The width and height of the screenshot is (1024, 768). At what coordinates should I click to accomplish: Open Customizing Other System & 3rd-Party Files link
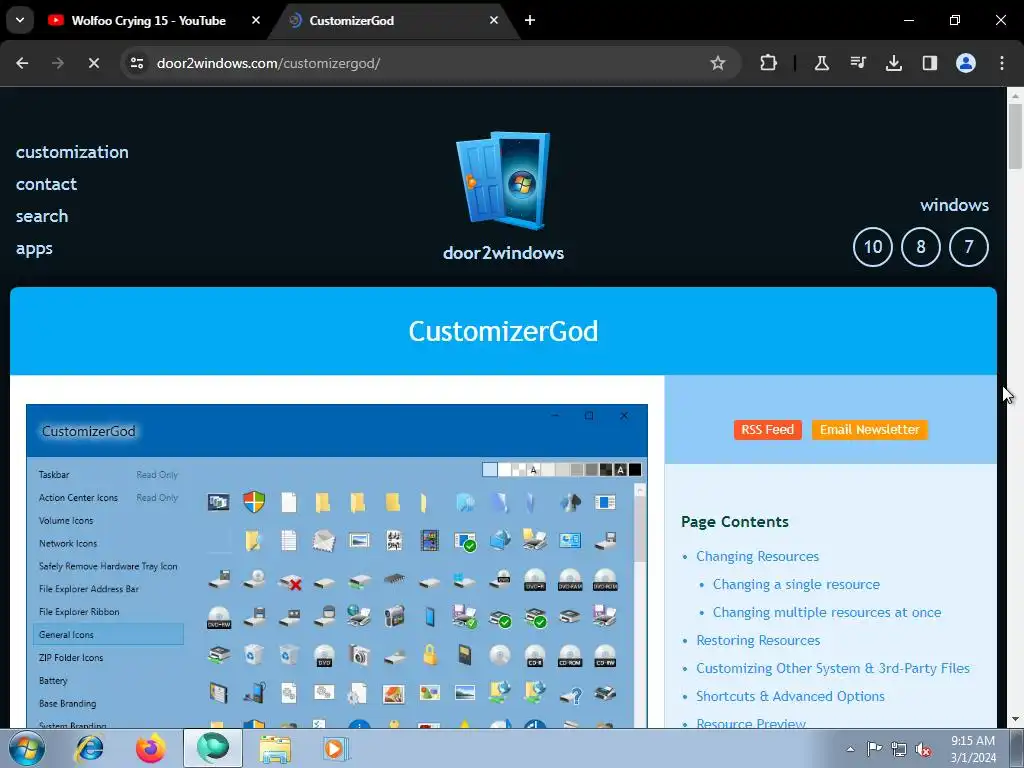tap(833, 669)
